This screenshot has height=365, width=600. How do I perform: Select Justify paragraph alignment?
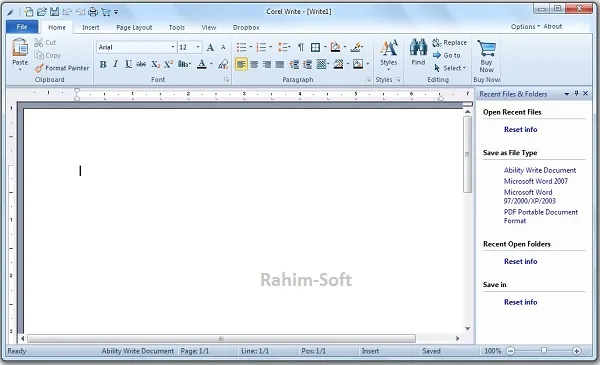point(280,64)
